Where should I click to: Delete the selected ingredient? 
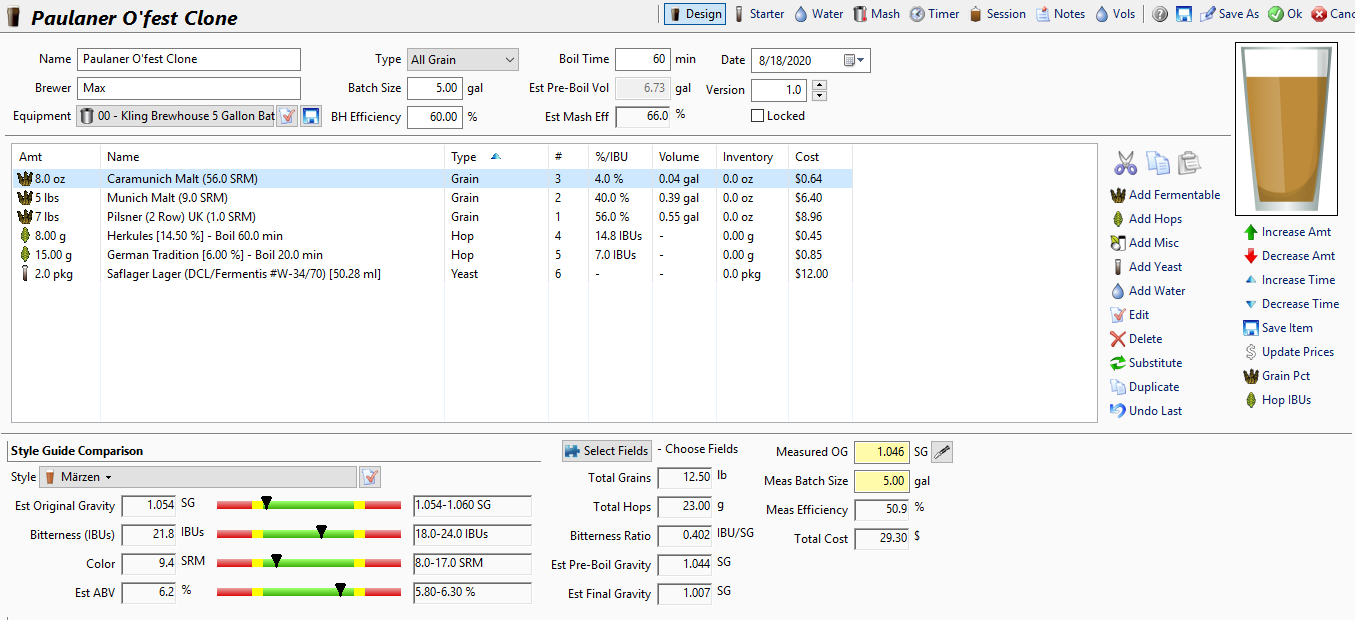point(1136,339)
